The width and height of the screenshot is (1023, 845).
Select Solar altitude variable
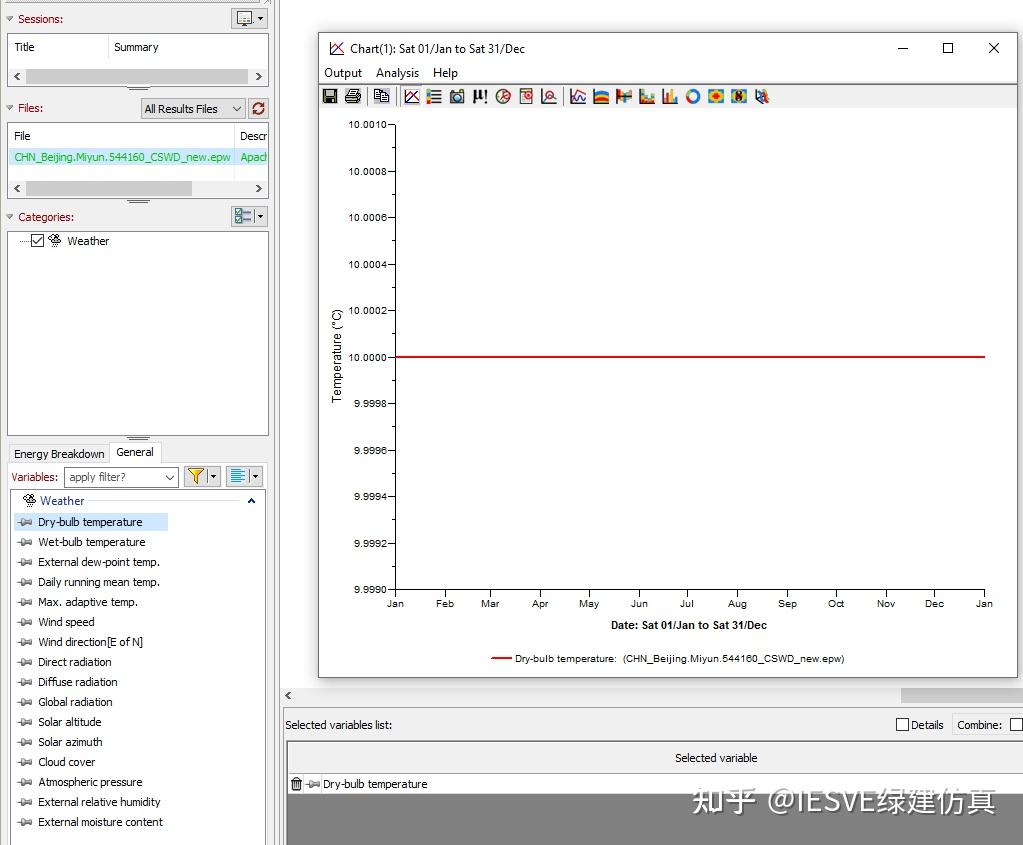click(69, 722)
